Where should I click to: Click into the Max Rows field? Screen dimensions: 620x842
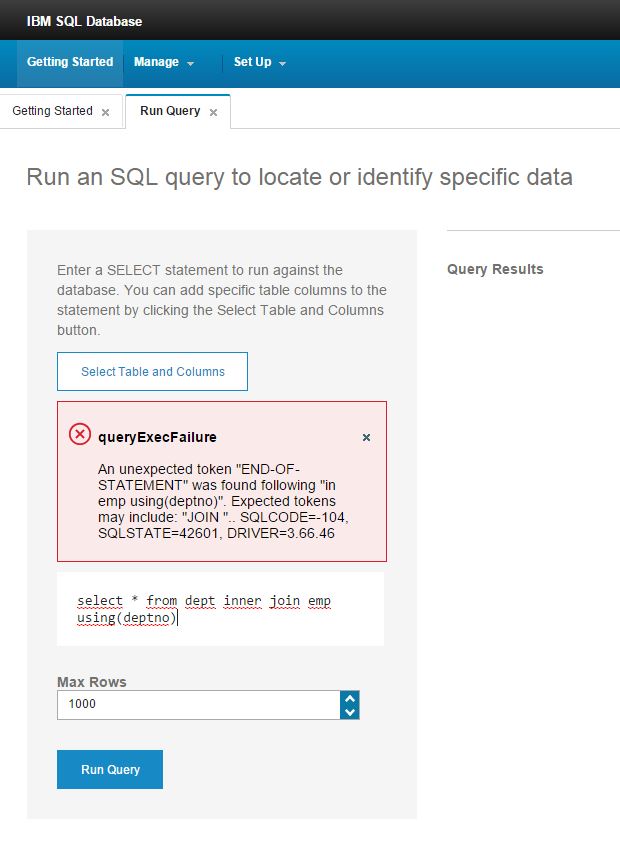199,705
